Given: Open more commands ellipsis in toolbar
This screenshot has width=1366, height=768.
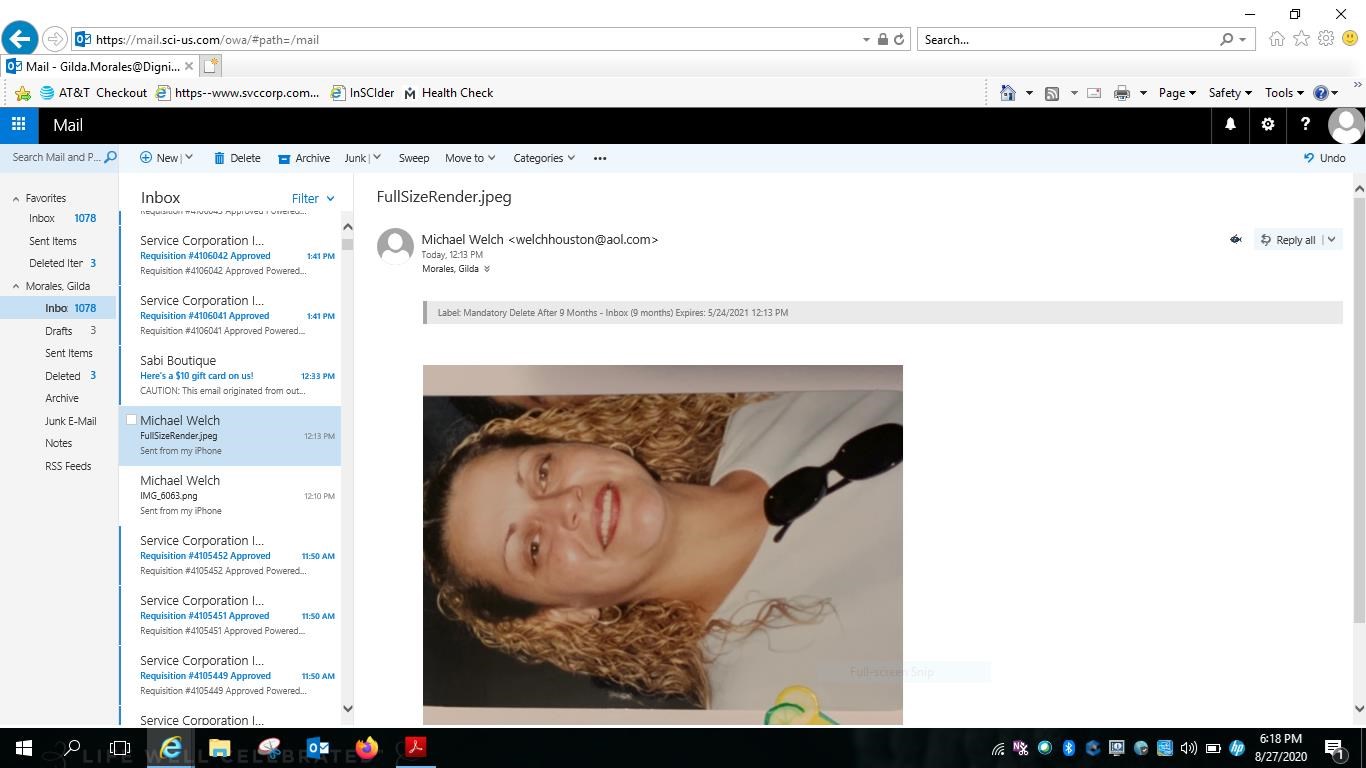Looking at the screenshot, I should pos(600,158).
